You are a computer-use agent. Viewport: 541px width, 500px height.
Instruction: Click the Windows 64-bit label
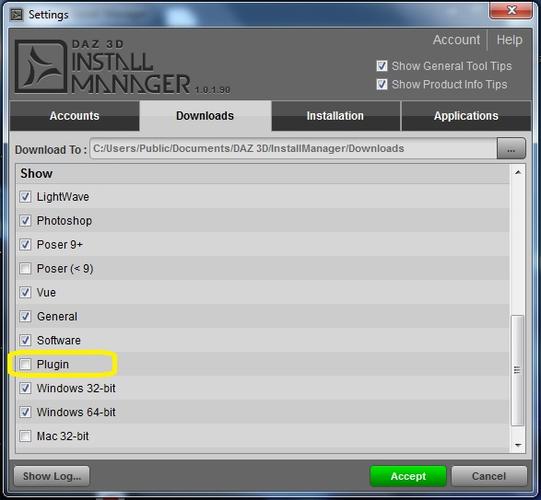click(x=76, y=412)
